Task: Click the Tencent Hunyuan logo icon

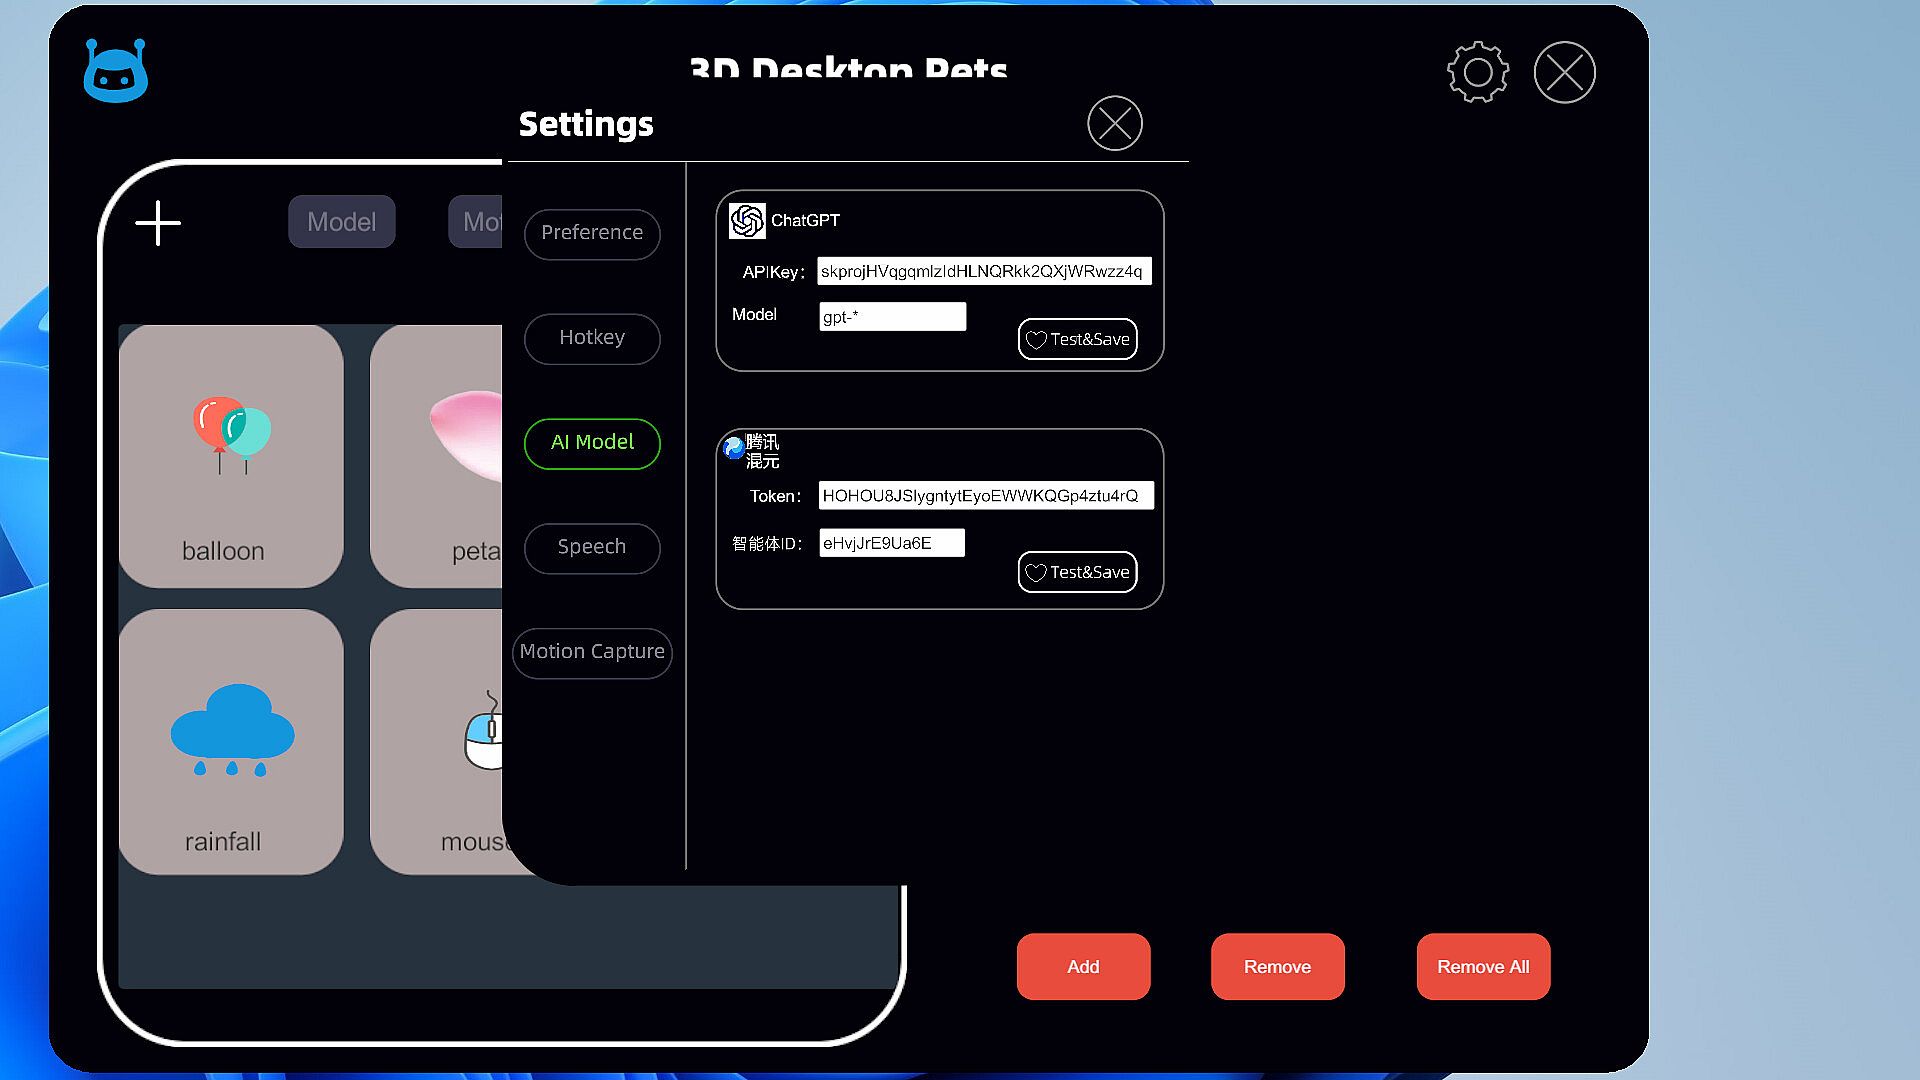Action: [x=735, y=449]
